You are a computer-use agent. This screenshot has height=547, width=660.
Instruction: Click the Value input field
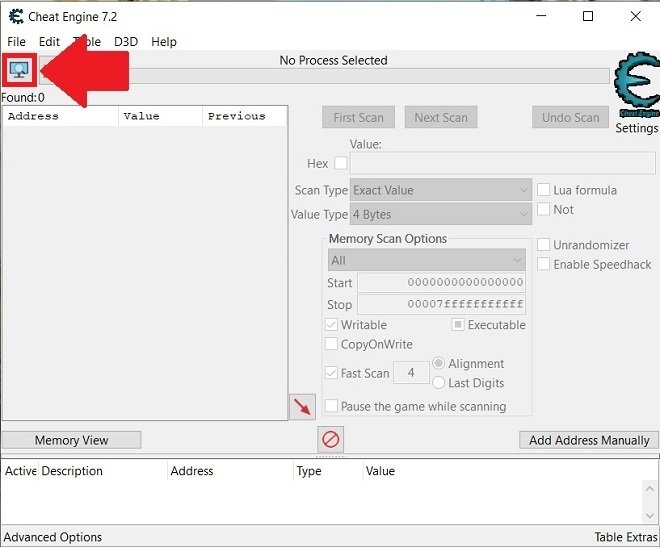503,163
